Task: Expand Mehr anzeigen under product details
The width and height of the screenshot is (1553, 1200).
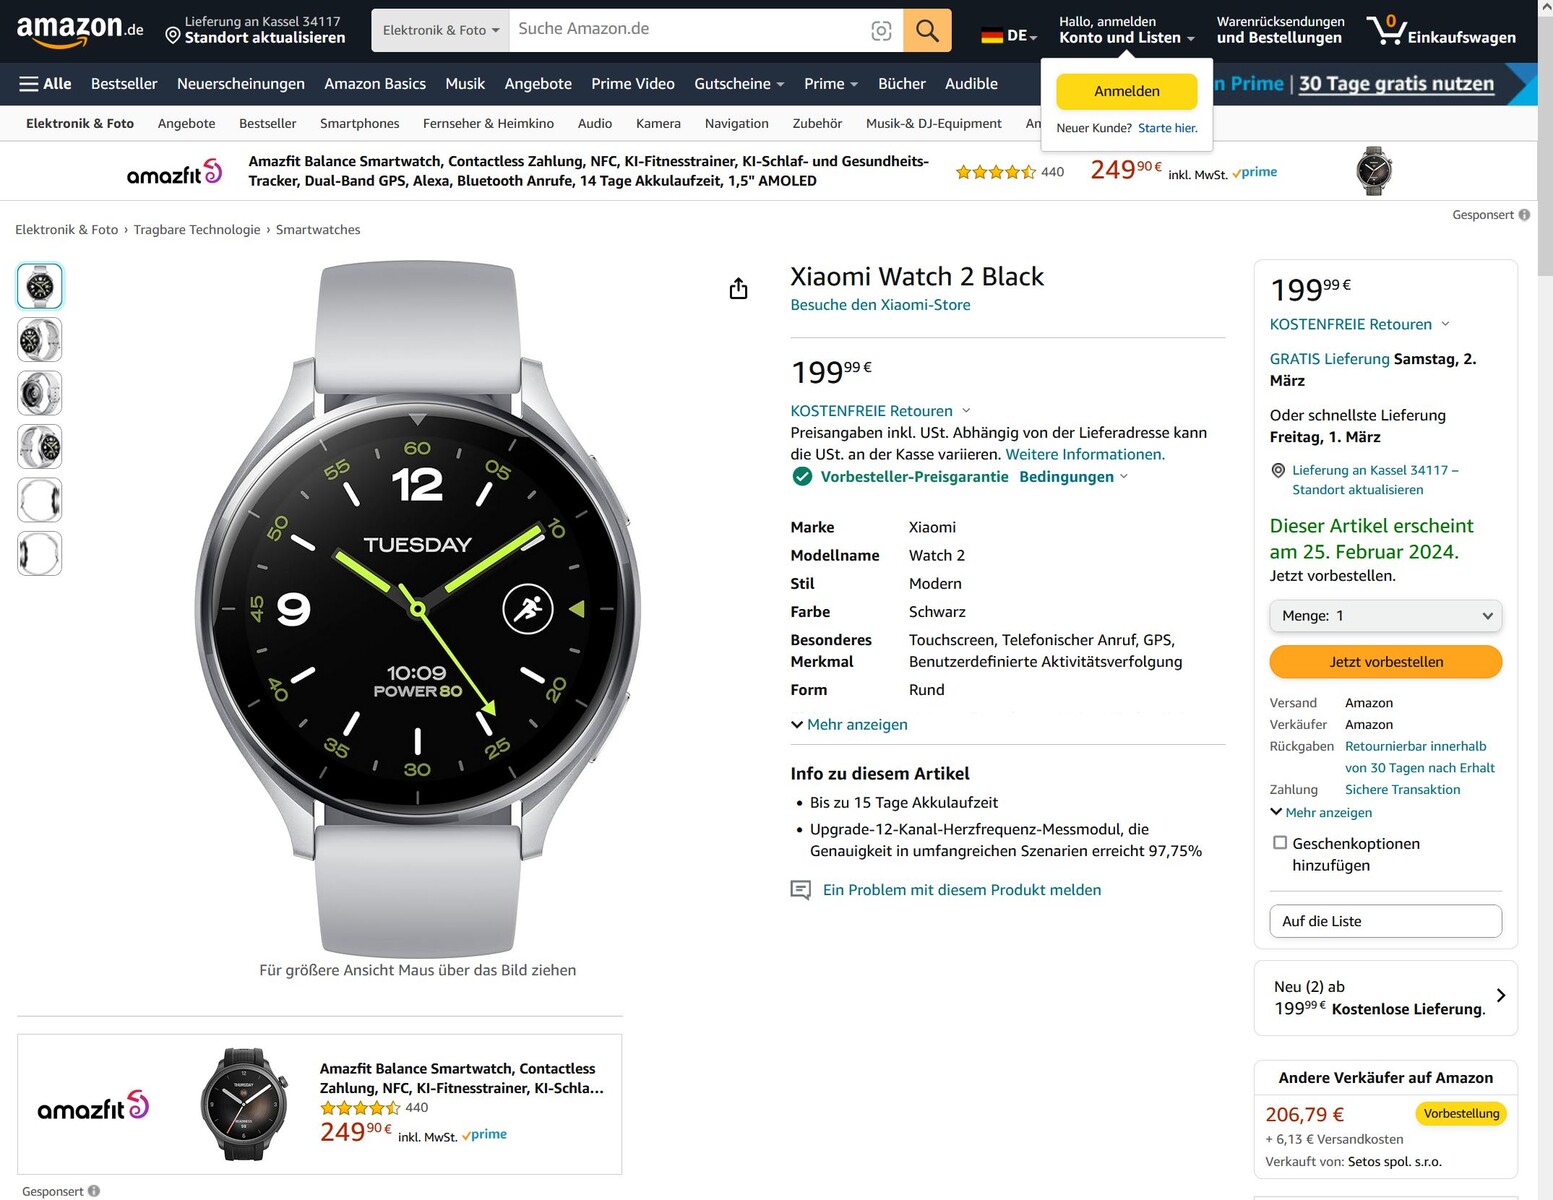Action: 850,725
